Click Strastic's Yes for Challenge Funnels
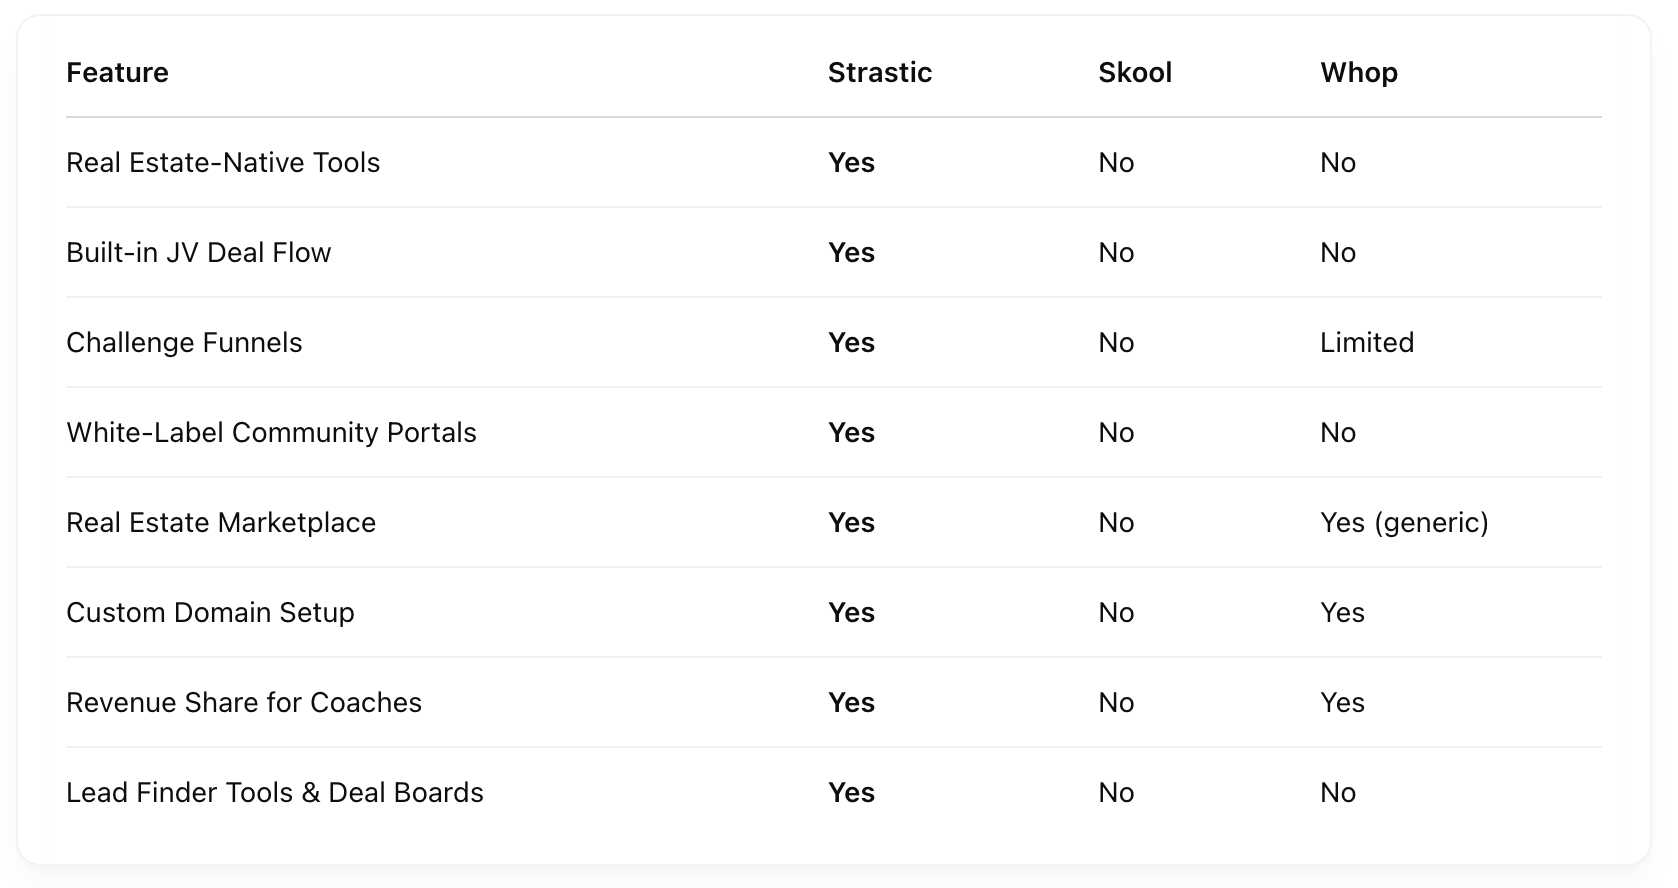 coord(851,343)
